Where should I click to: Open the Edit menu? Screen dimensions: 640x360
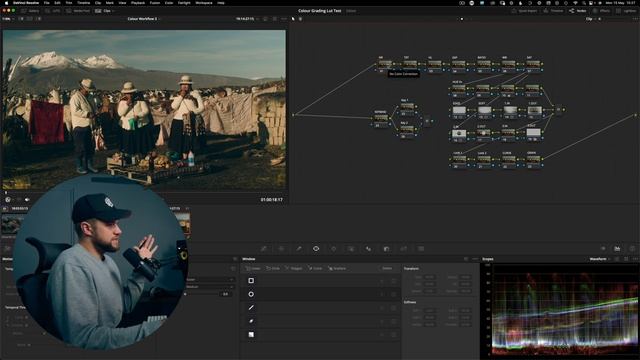[x=58, y=3]
